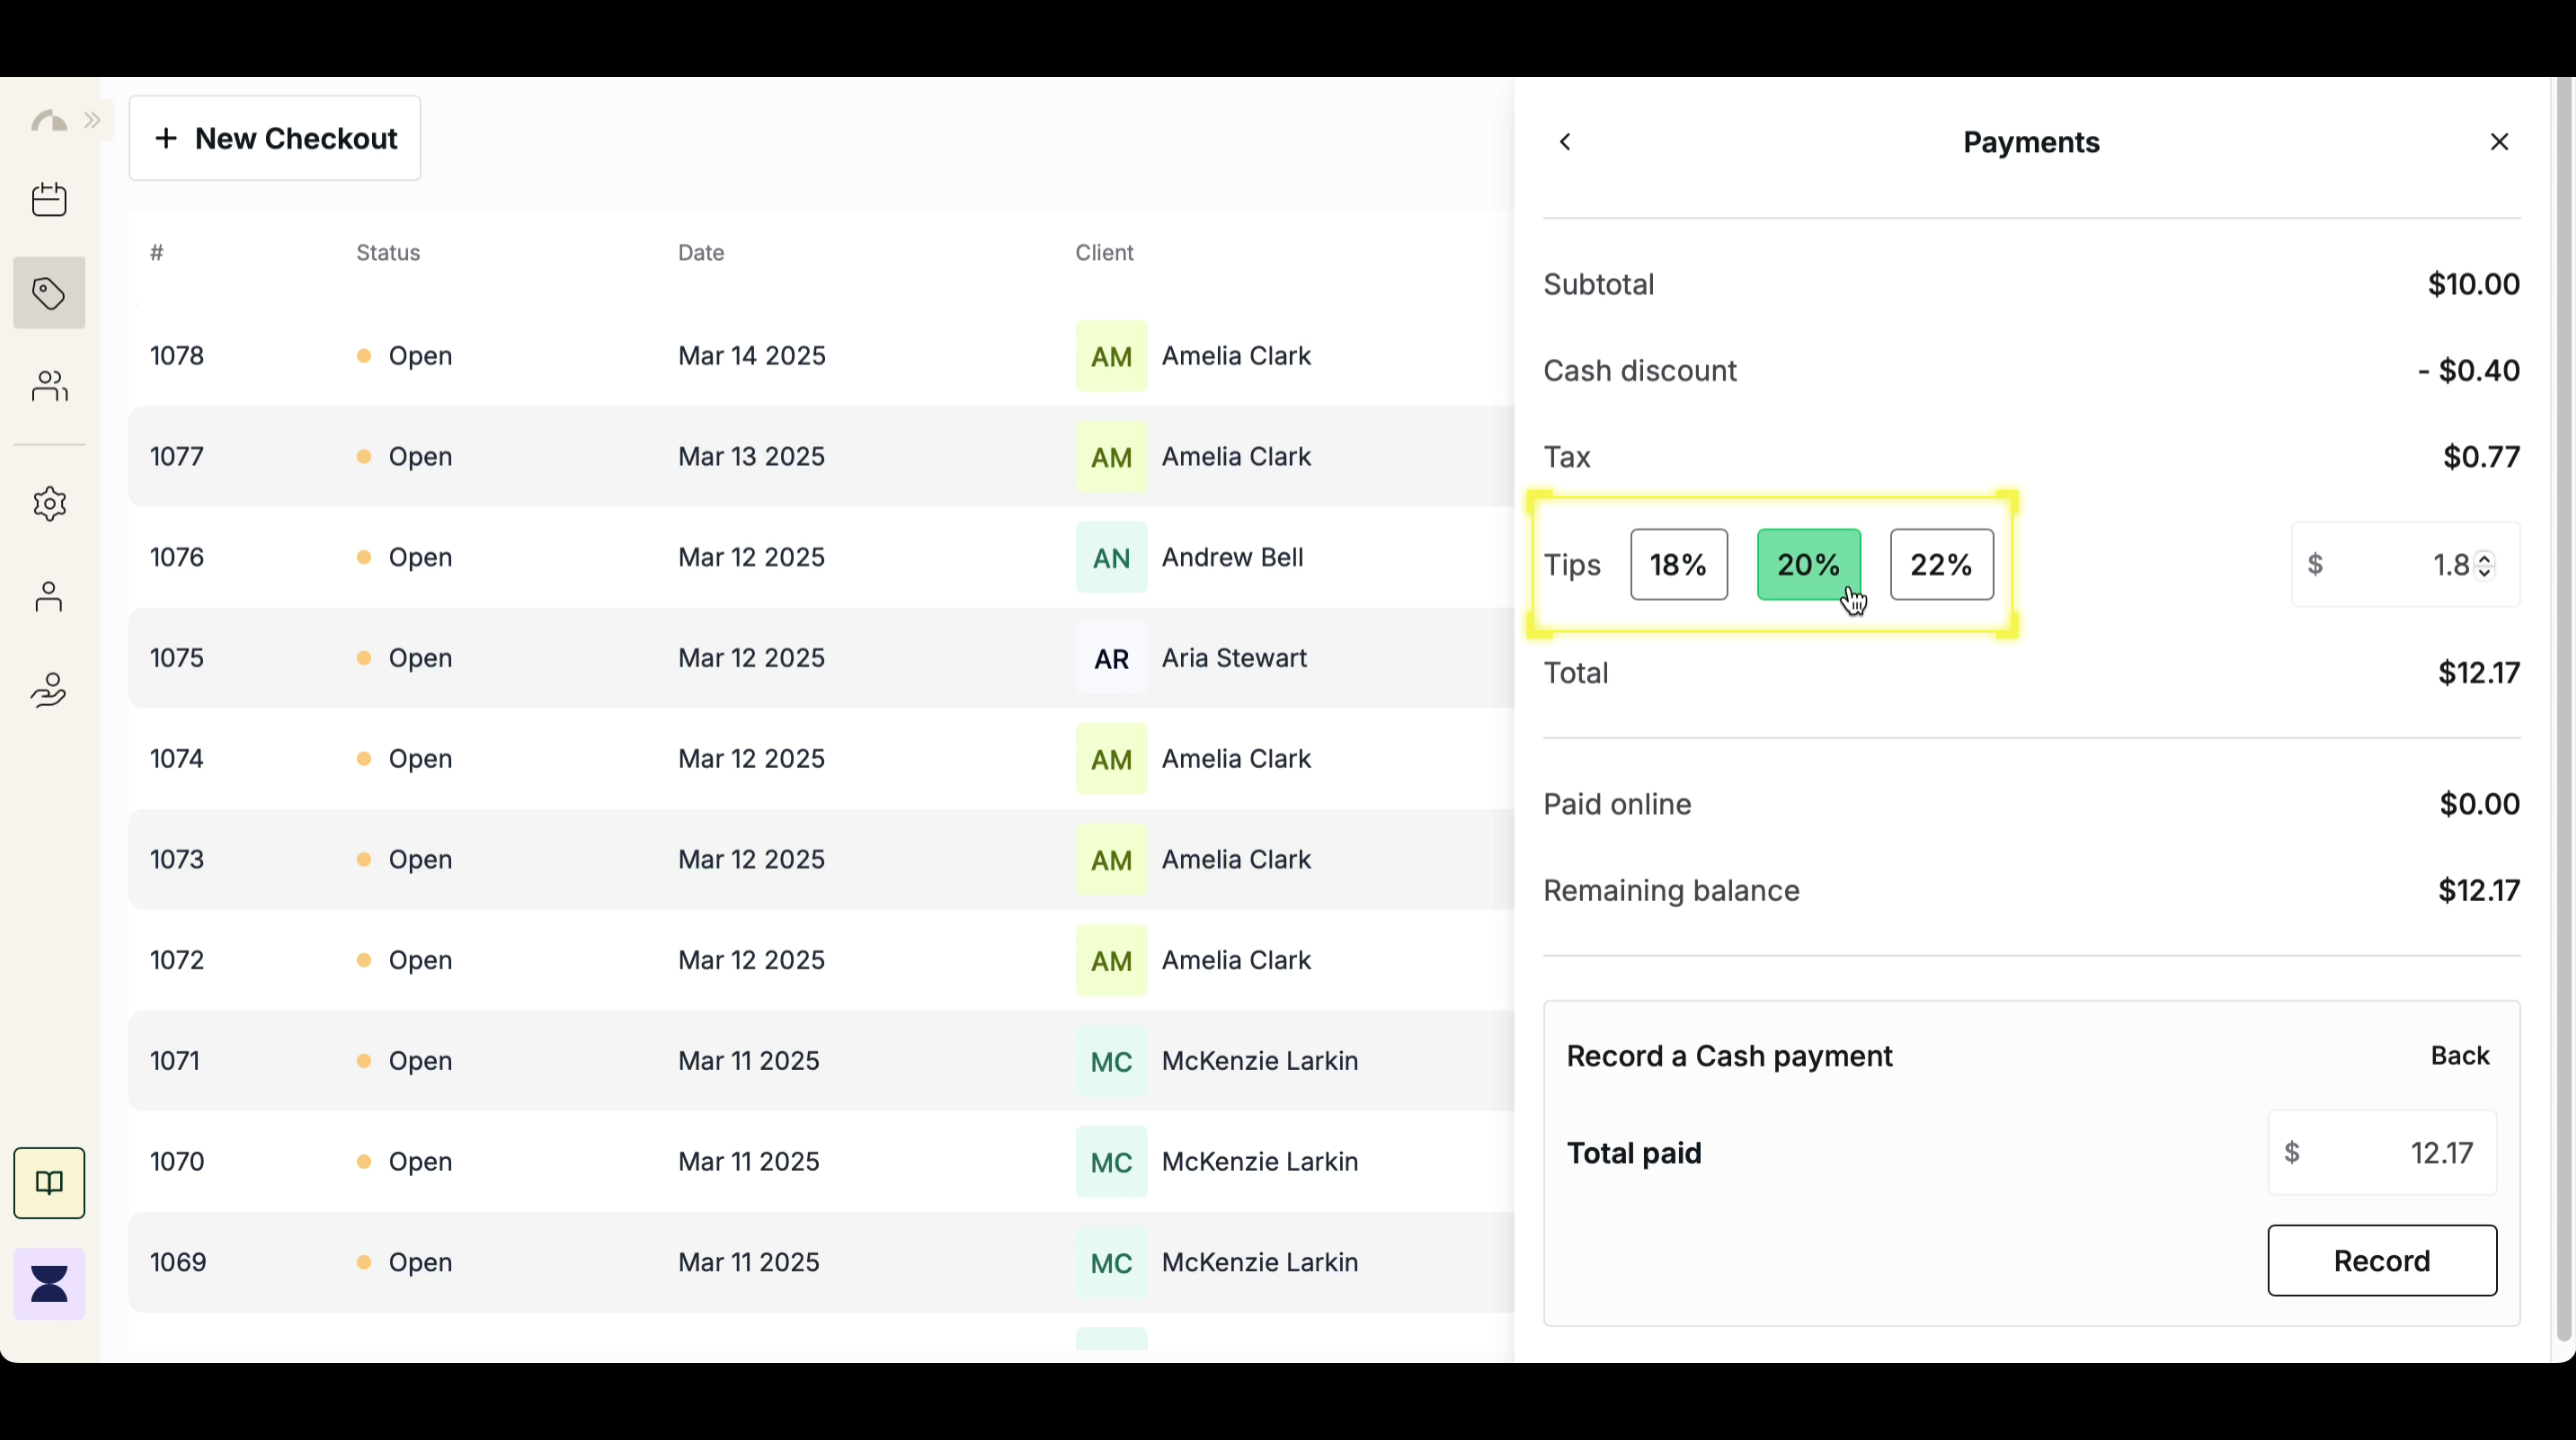Open the calendar icon in sidebar

click(x=49, y=200)
